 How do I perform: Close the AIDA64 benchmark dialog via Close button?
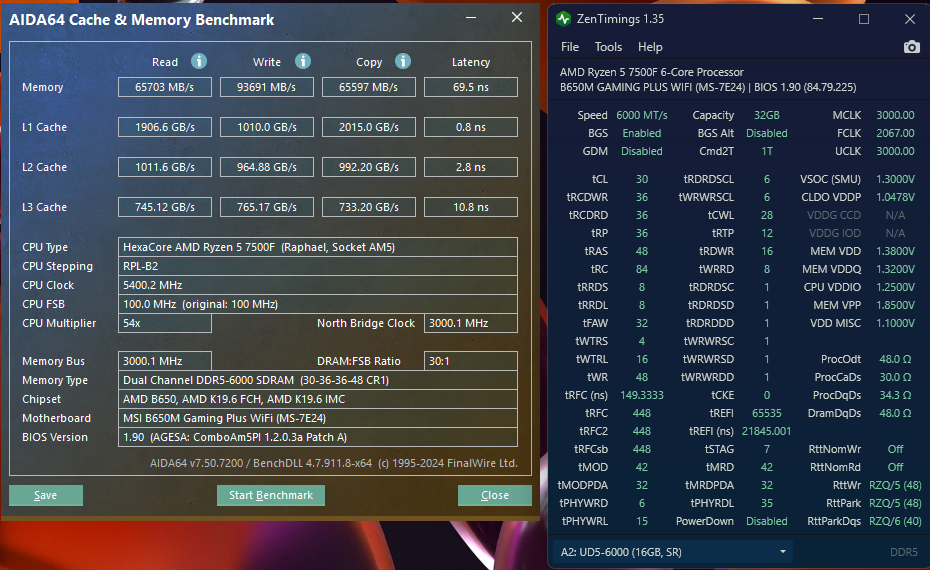pyautogui.click(x=495, y=495)
